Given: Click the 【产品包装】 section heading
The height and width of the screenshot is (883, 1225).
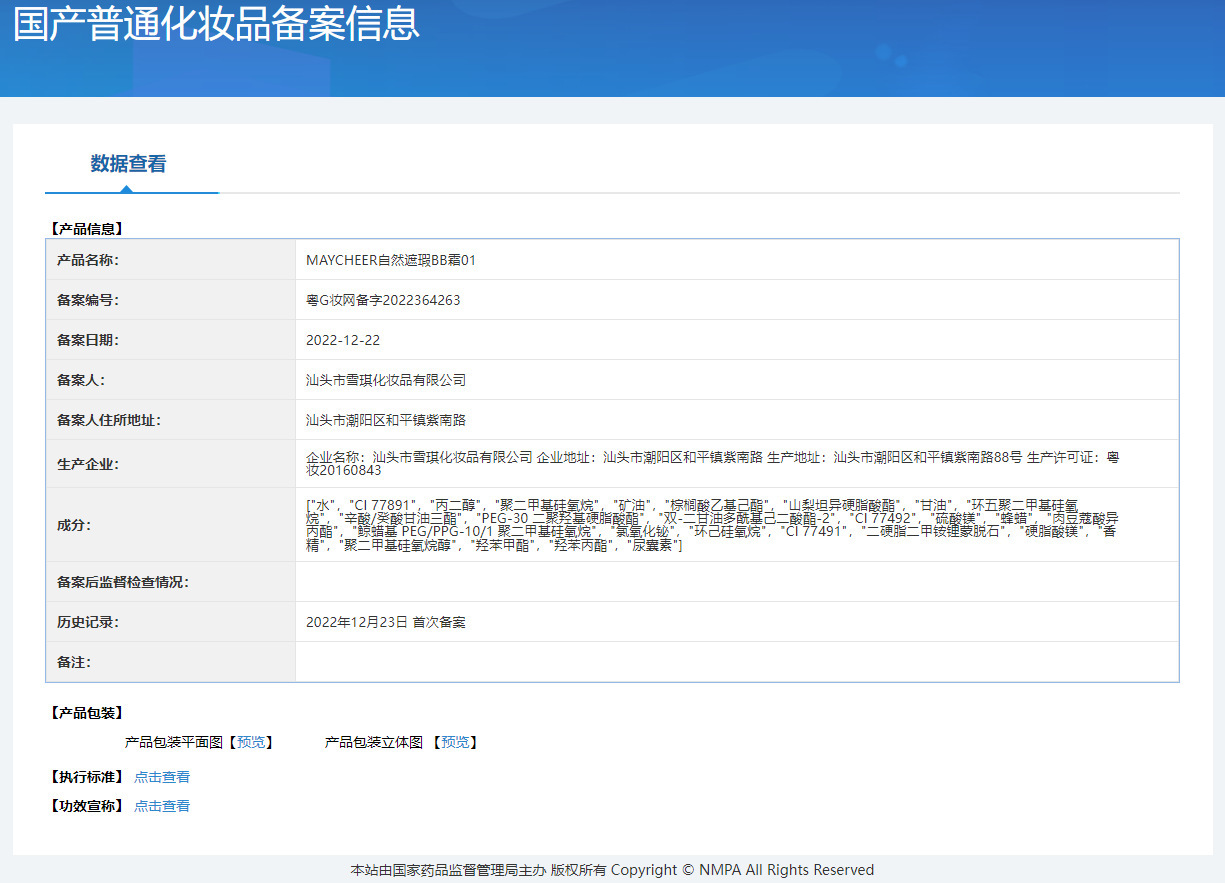Looking at the screenshot, I should [86, 713].
